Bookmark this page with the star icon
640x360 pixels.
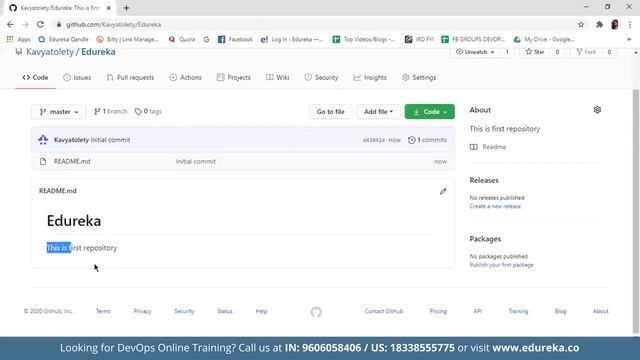(581, 24)
